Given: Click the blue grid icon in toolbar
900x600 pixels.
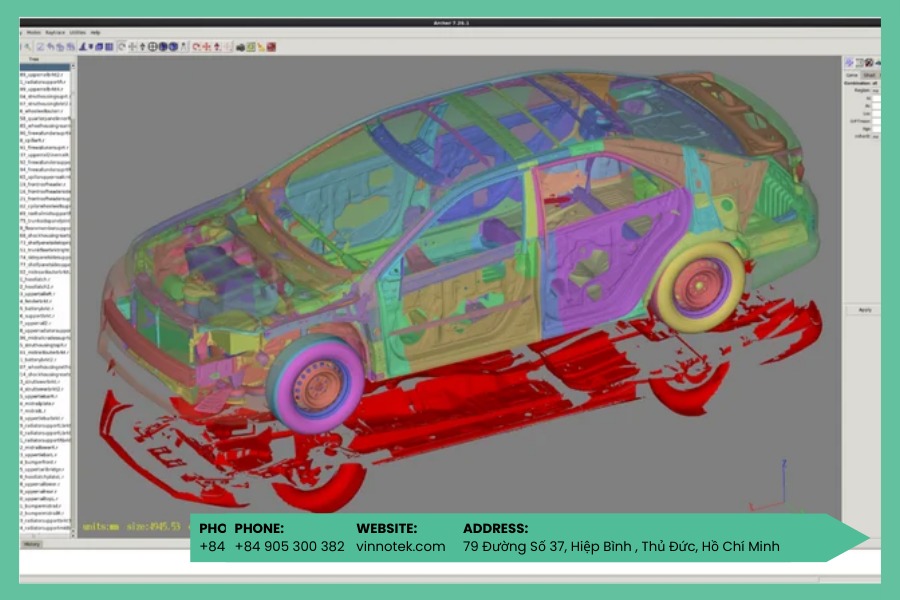Looking at the screenshot, I should (109, 47).
